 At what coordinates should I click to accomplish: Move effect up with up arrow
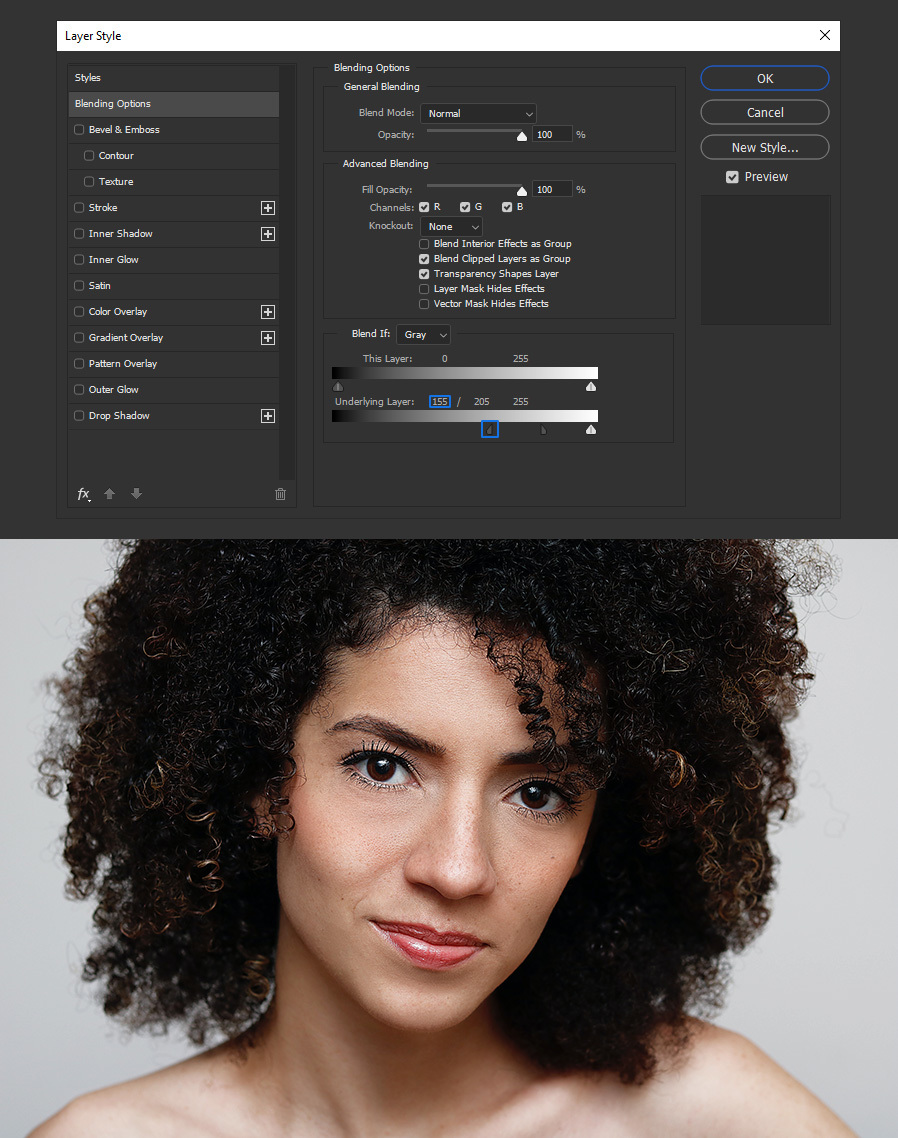(110, 494)
